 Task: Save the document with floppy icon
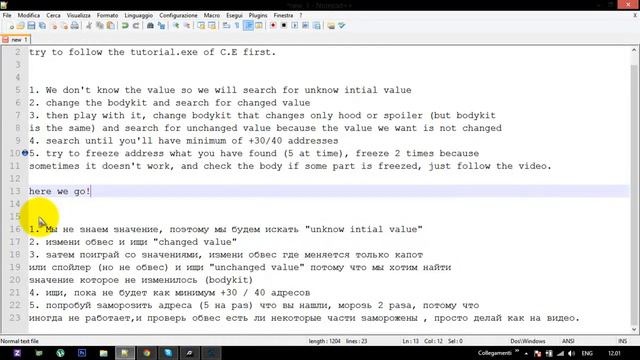31,26
